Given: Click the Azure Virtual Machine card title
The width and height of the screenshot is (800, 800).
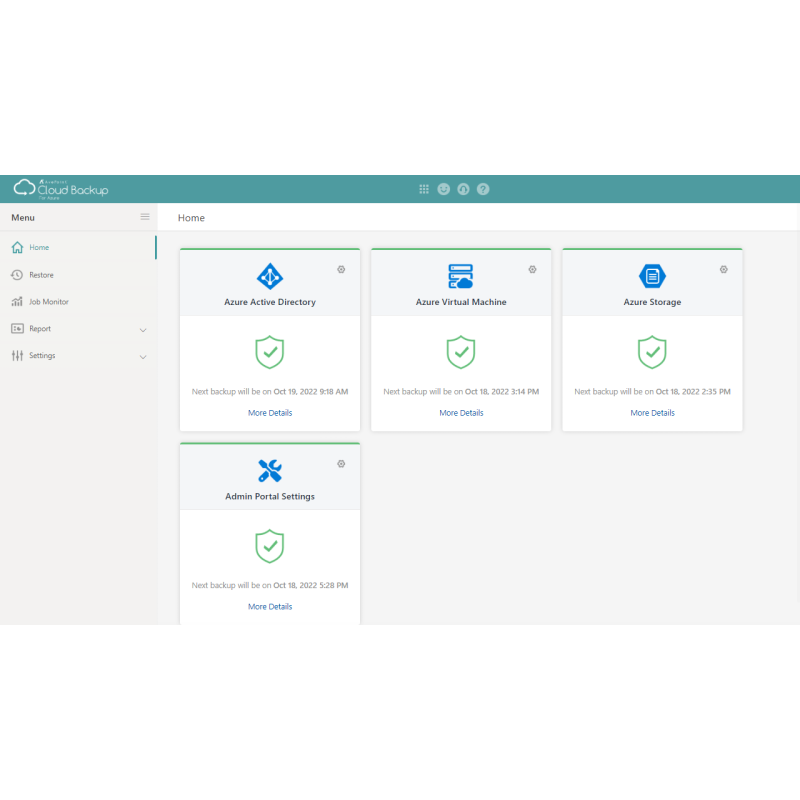Looking at the screenshot, I should [461, 302].
